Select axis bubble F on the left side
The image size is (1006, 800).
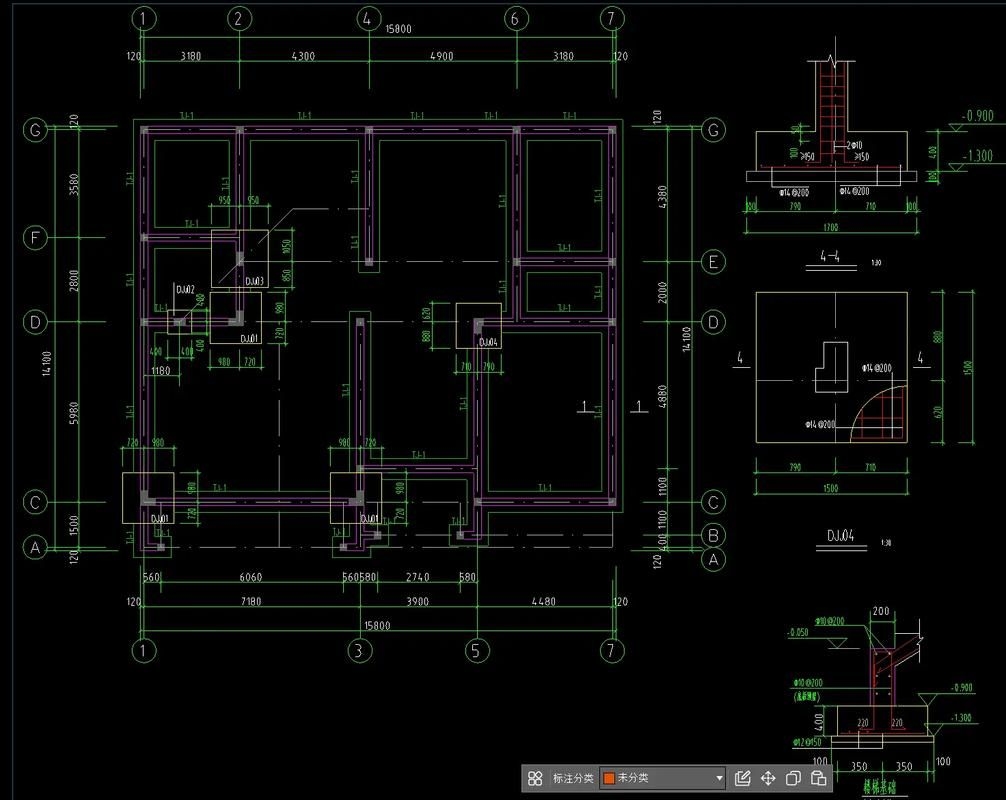[36, 238]
